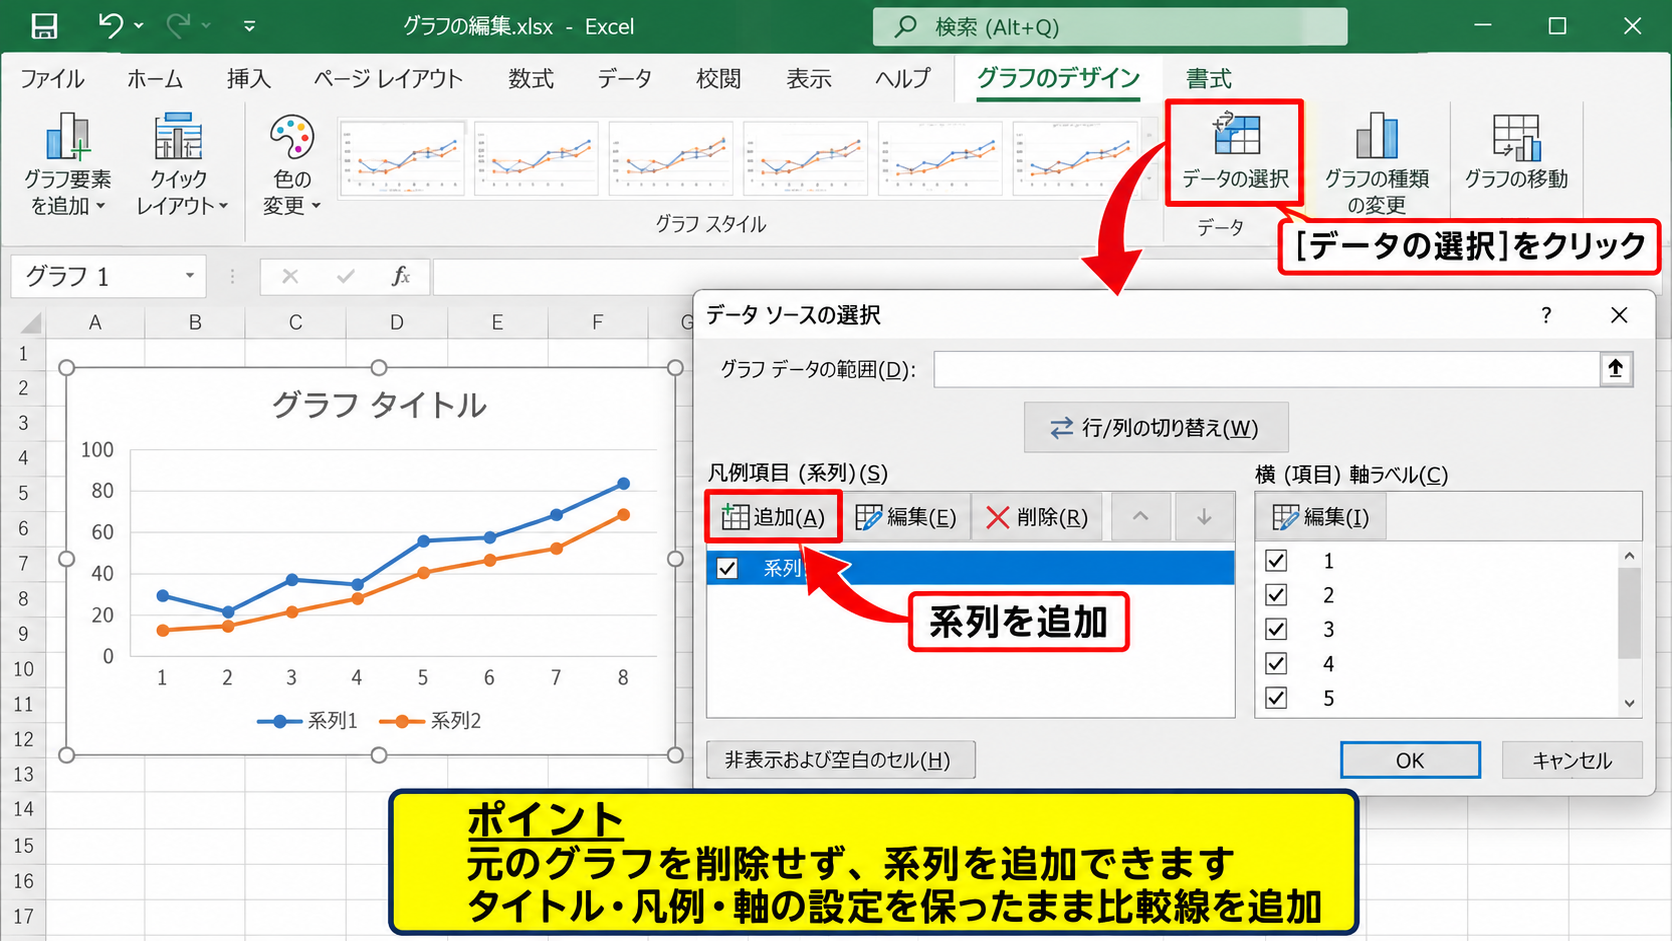This screenshot has height=941, width=1672.
Task: Choose the sixth chart style thumbnail
Action: (x=1075, y=158)
